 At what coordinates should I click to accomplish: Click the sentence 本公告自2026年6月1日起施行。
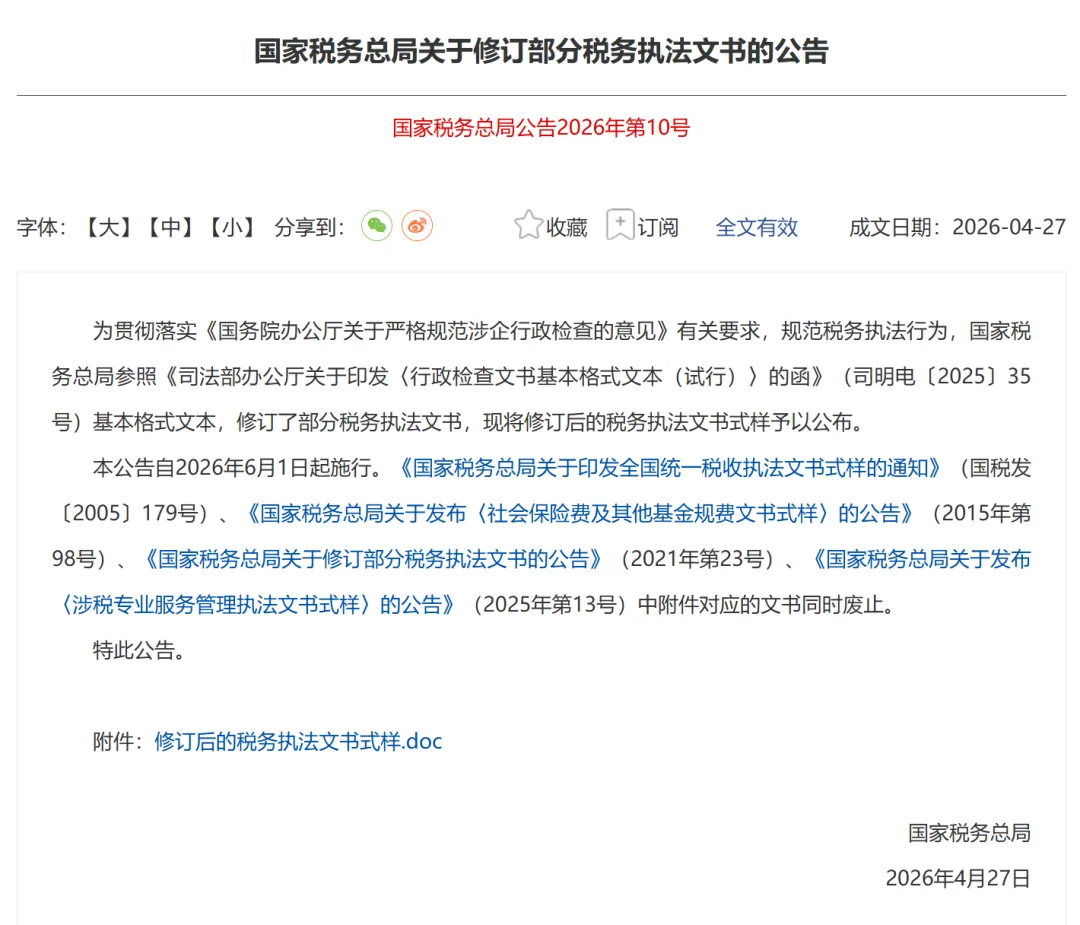click(238, 468)
